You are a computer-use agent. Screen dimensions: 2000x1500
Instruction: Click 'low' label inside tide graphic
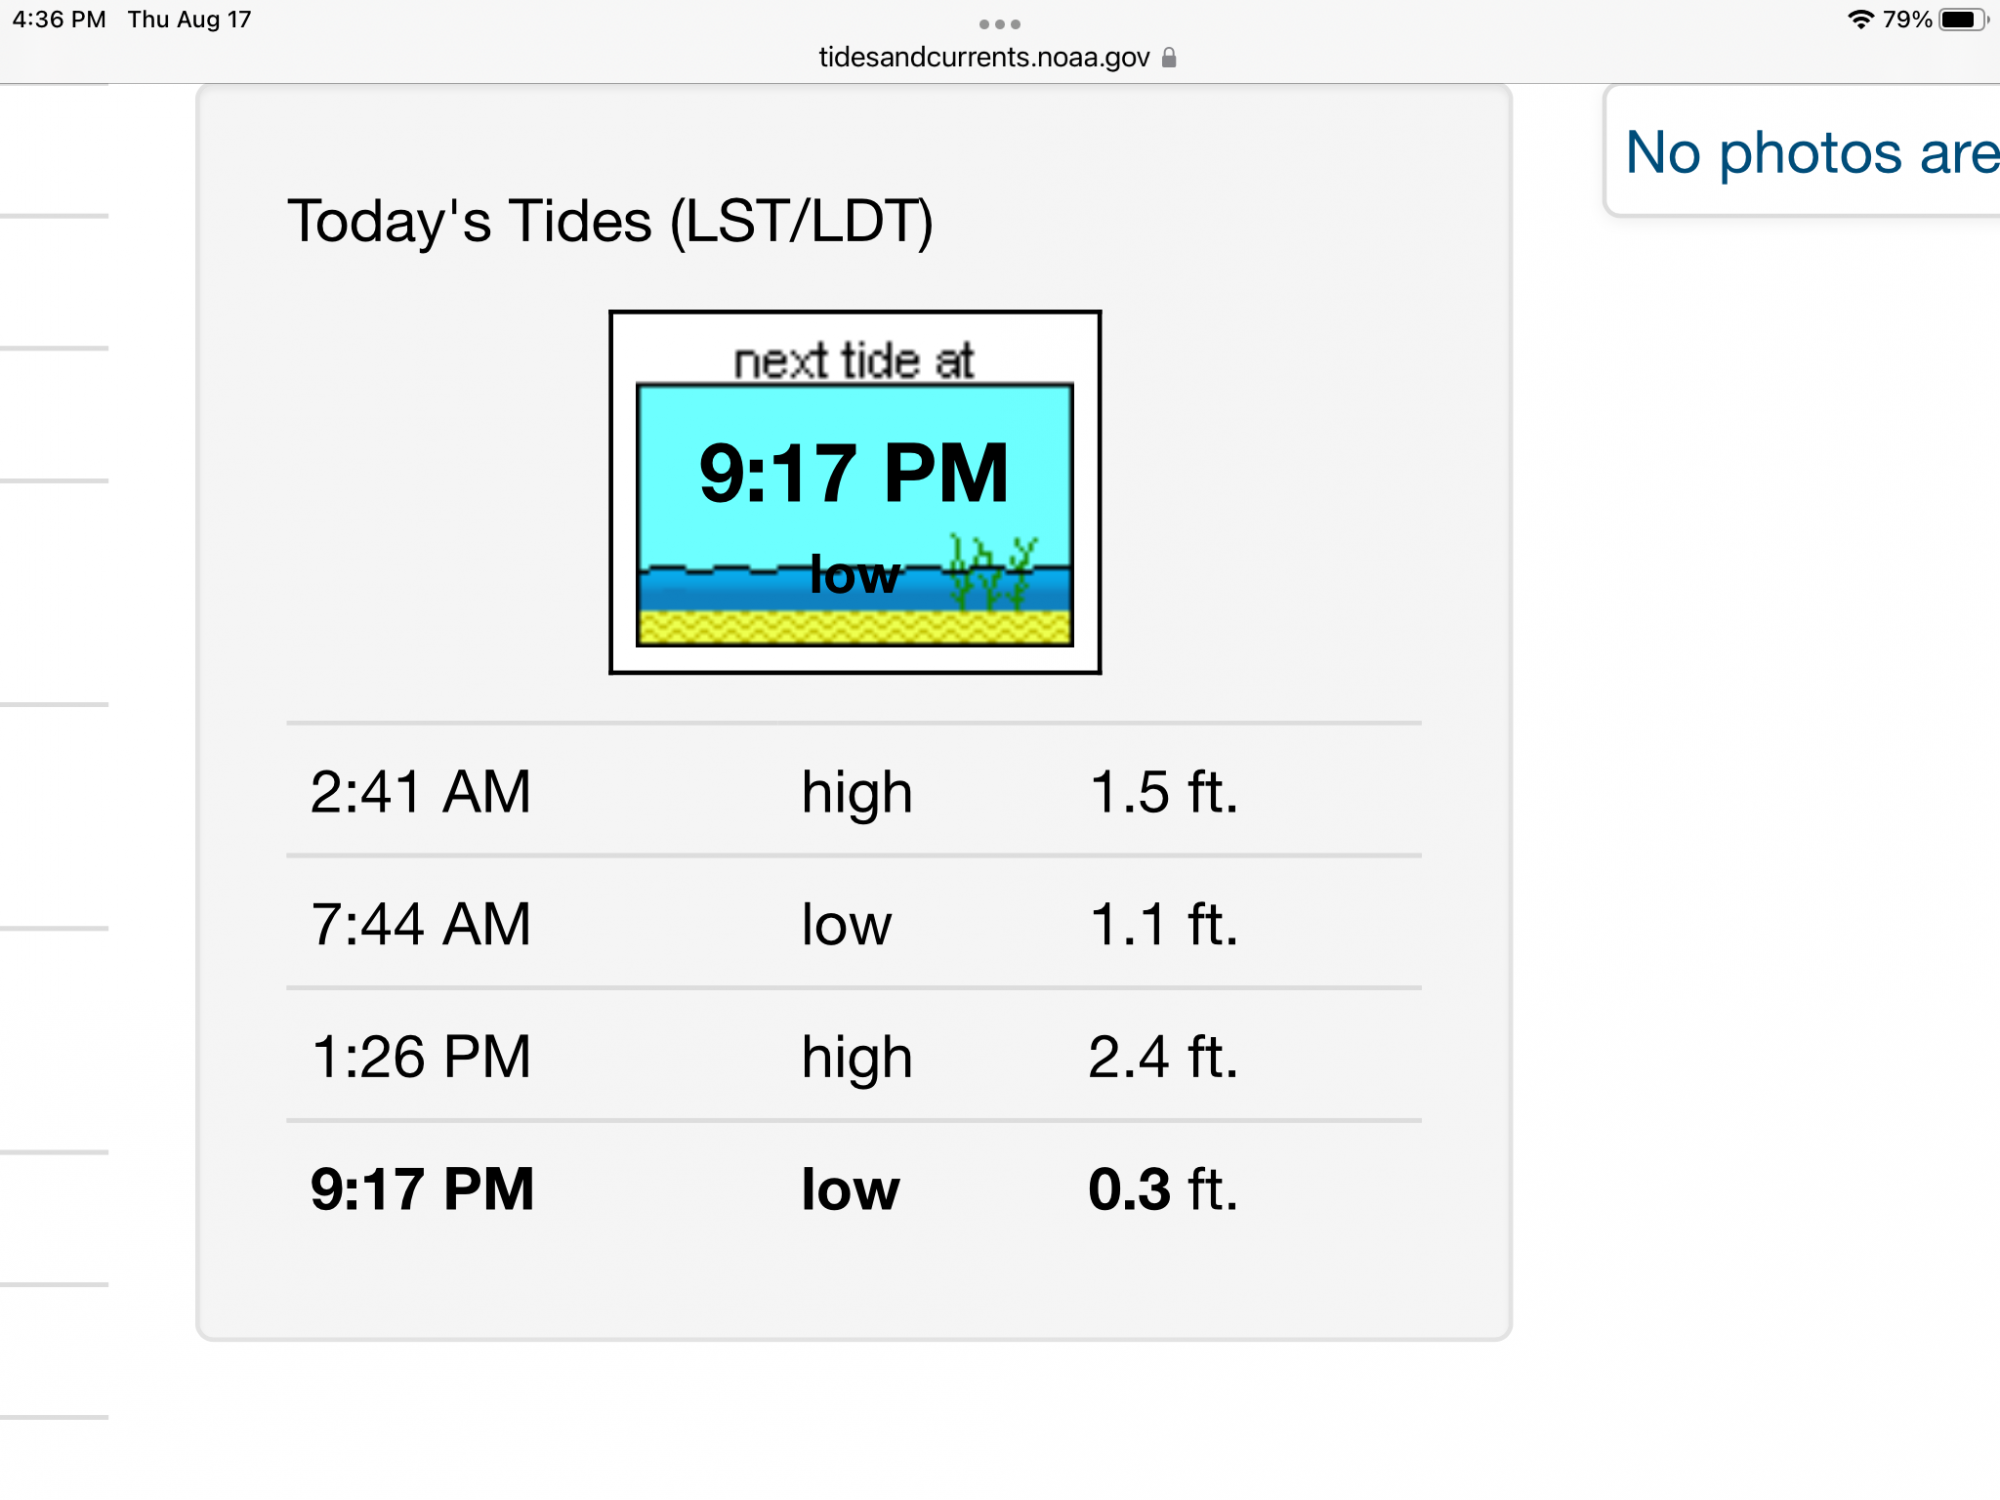[x=855, y=574]
